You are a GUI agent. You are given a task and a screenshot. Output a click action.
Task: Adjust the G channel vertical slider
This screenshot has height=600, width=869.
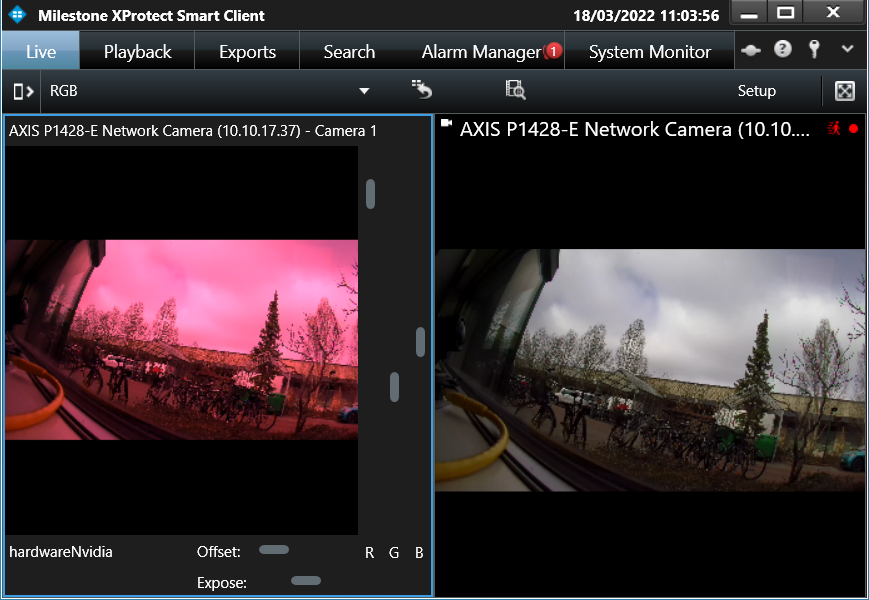tap(395, 387)
